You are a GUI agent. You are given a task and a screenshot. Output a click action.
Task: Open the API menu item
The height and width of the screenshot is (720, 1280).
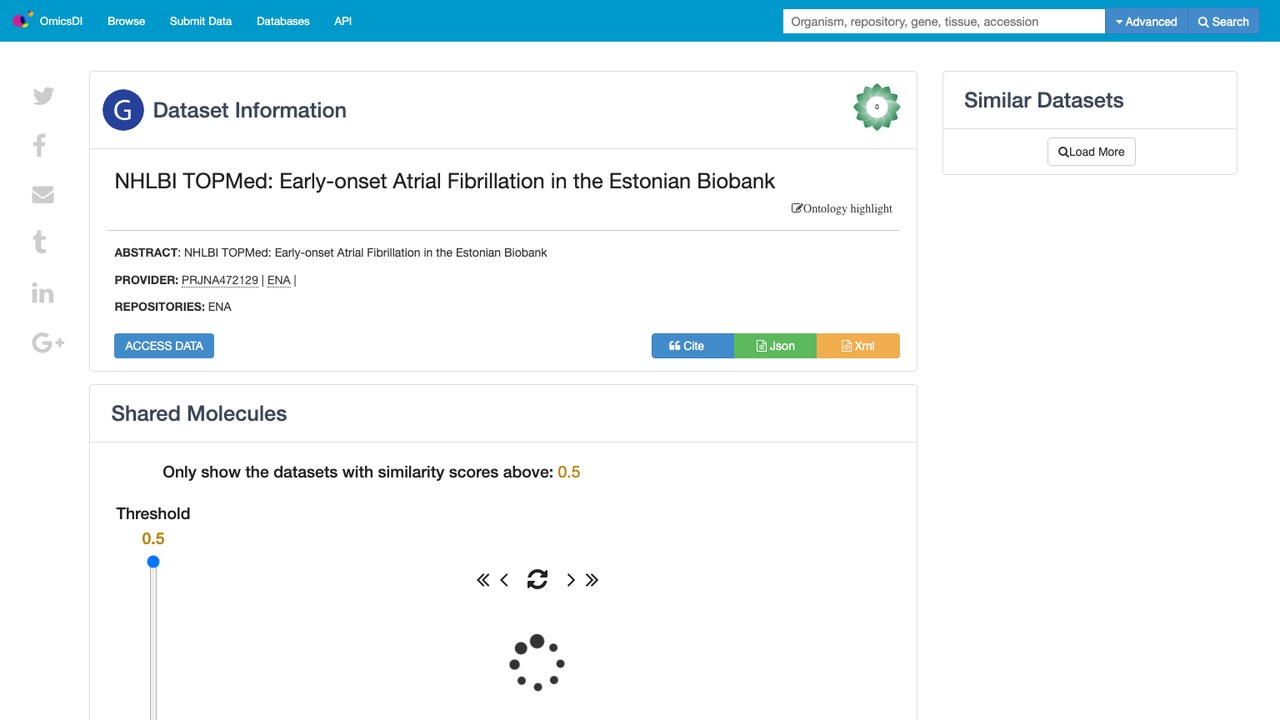click(x=343, y=21)
